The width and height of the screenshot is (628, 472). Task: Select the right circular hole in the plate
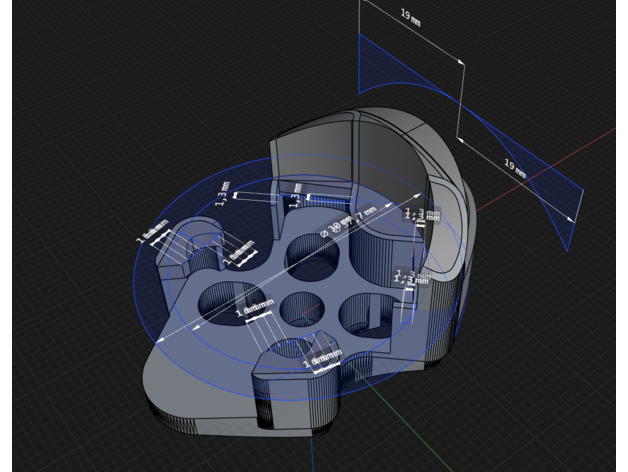pyautogui.click(x=370, y=312)
